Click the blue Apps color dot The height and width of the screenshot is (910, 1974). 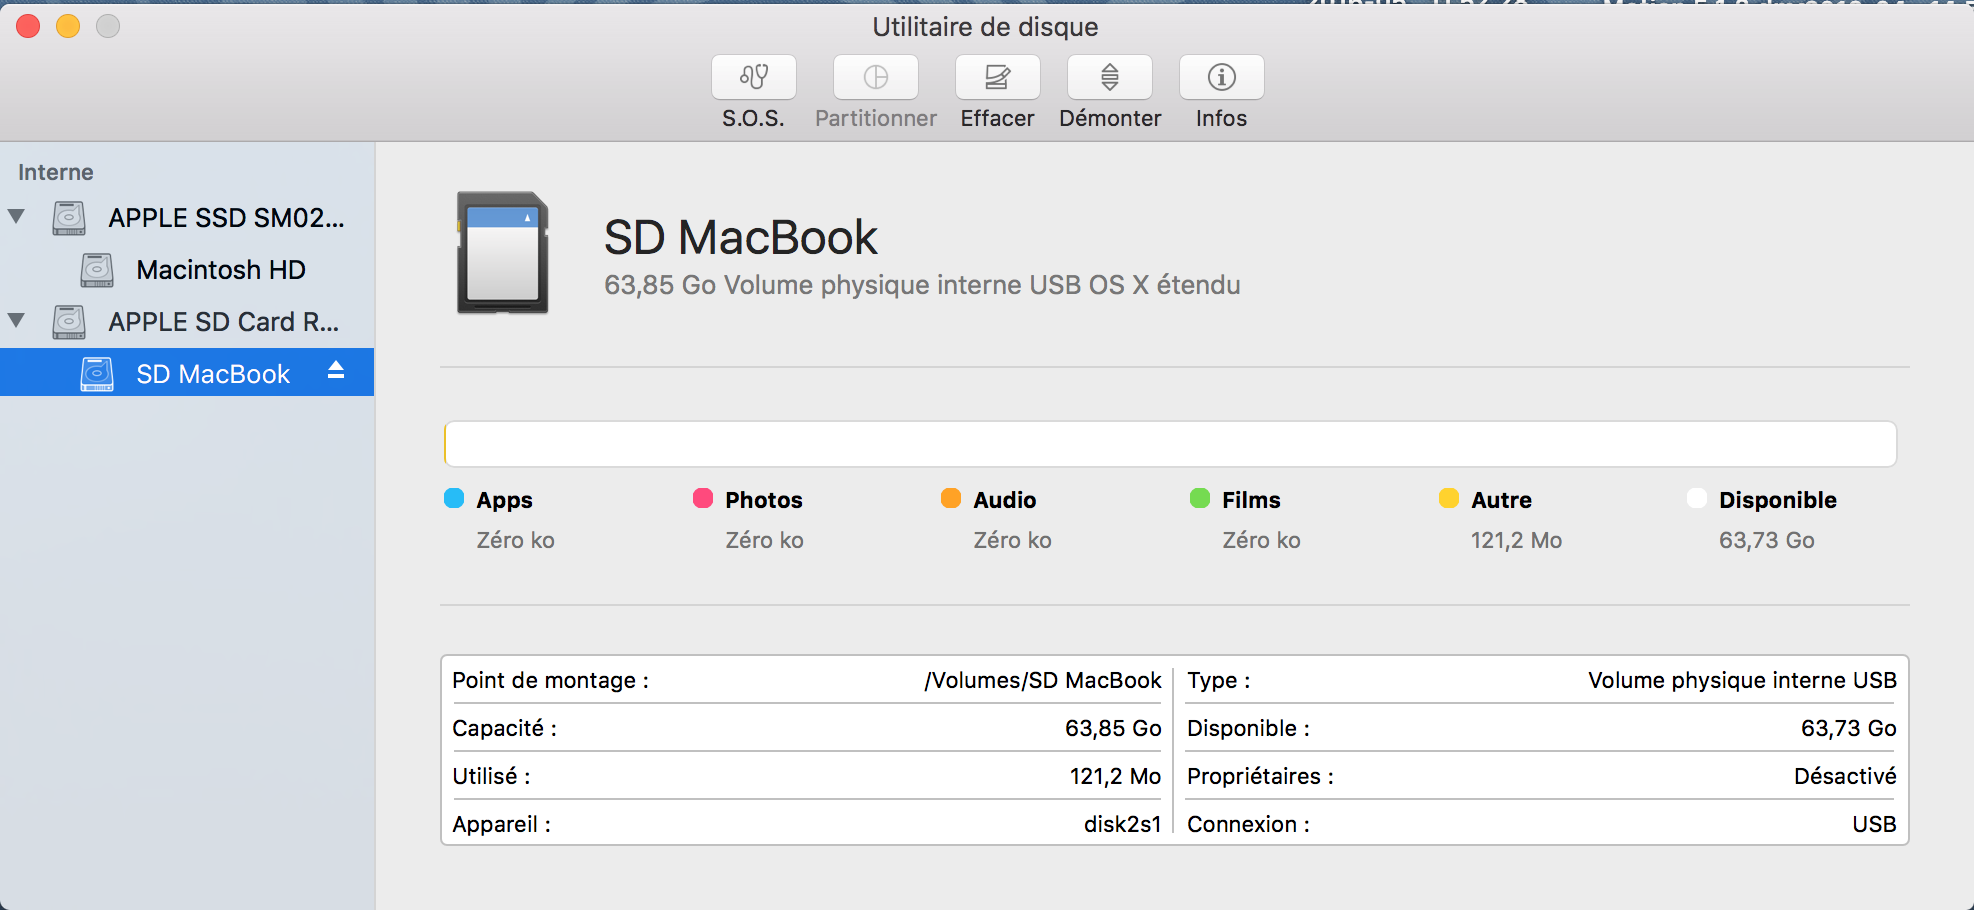(454, 498)
